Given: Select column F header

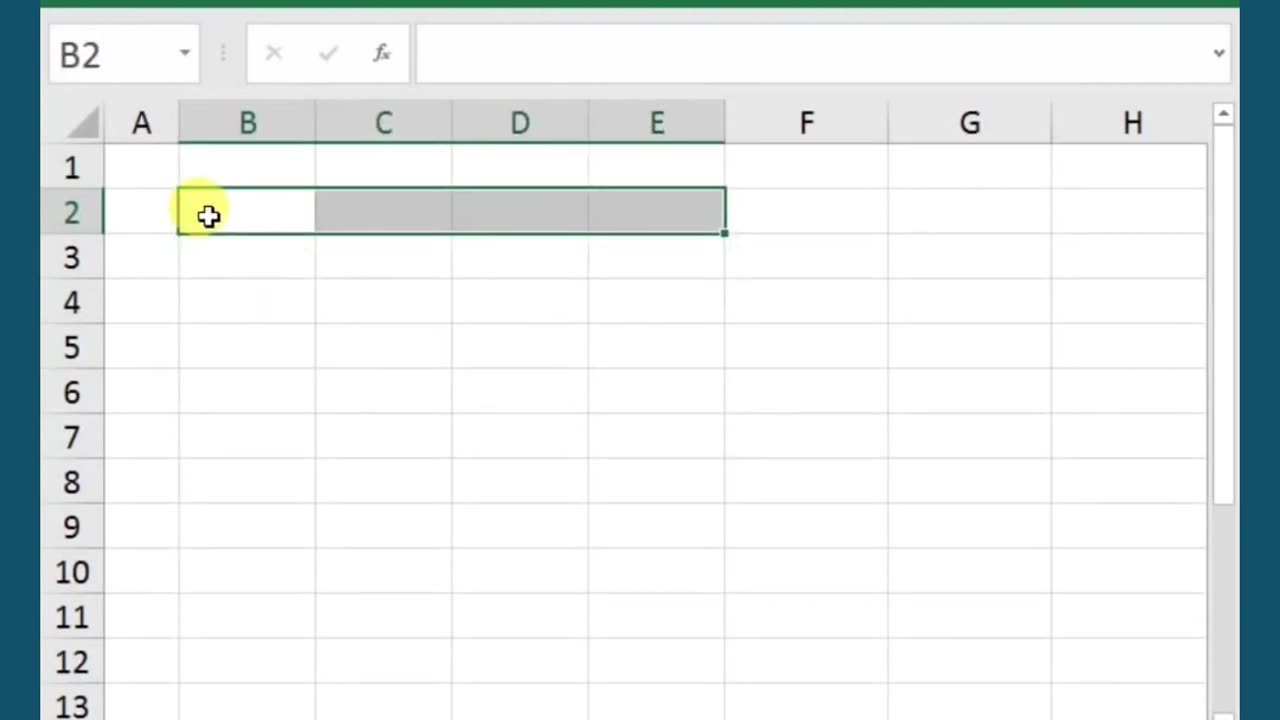Looking at the screenshot, I should (x=806, y=123).
